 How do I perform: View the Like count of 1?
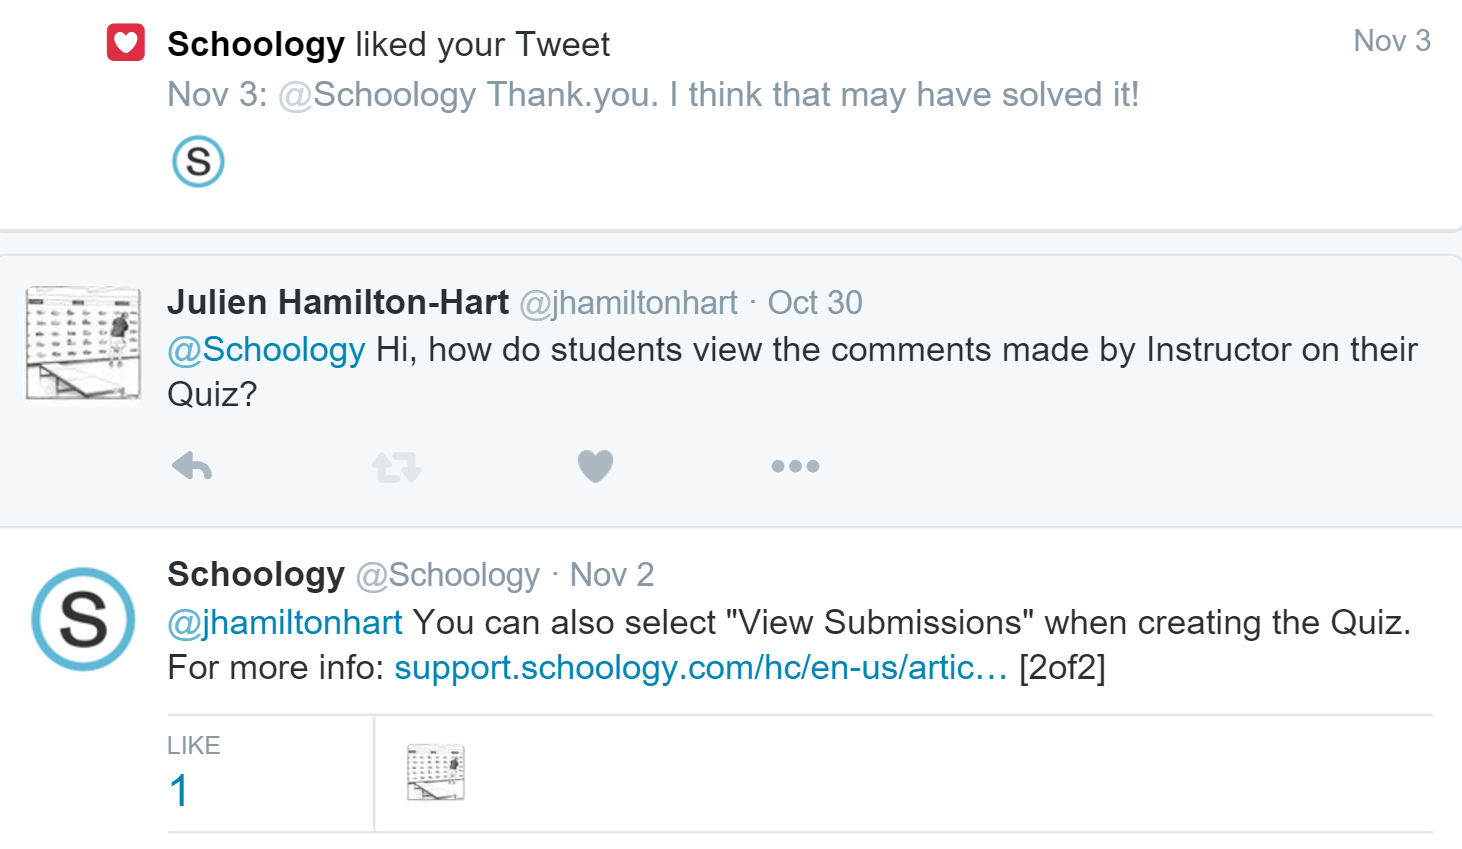[x=180, y=790]
